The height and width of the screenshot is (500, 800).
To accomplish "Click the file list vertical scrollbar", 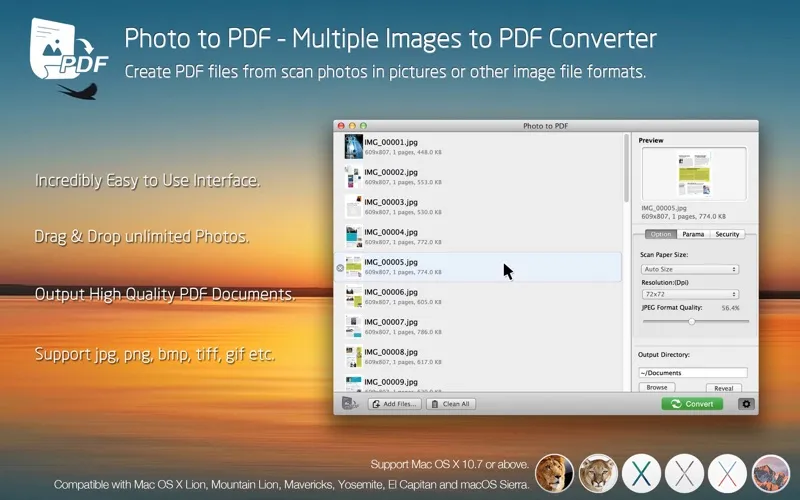I will 627,168.
